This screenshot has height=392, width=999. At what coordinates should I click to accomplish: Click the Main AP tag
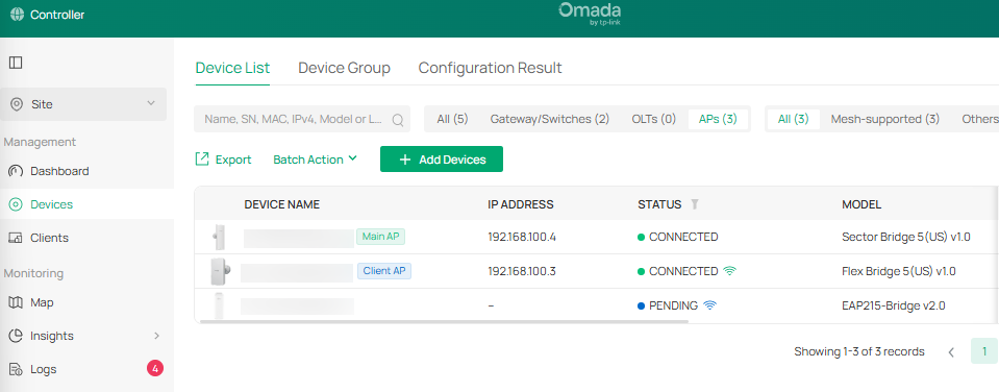pyautogui.click(x=380, y=236)
